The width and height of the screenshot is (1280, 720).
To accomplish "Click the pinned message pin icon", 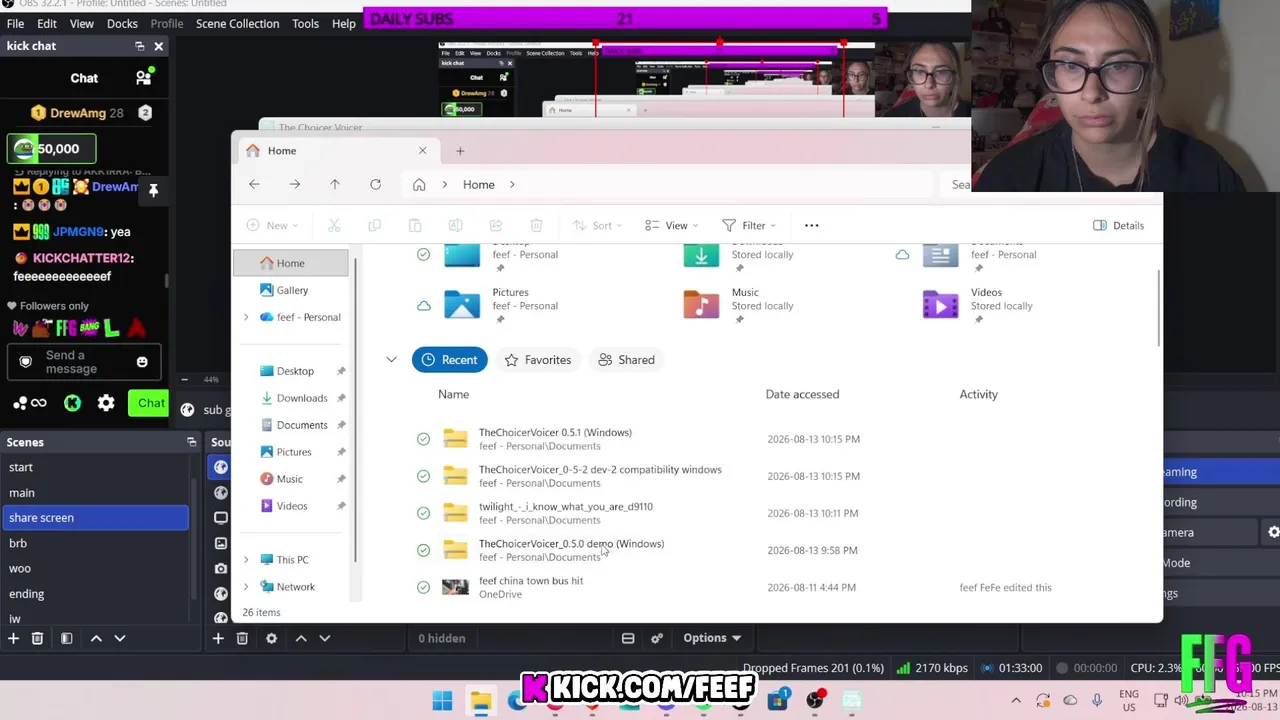I will pyautogui.click(x=153, y=190).
